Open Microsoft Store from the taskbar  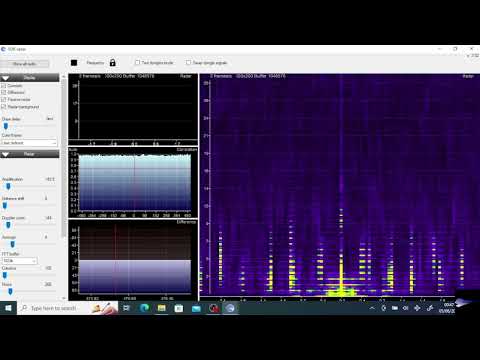pos(179,308)
